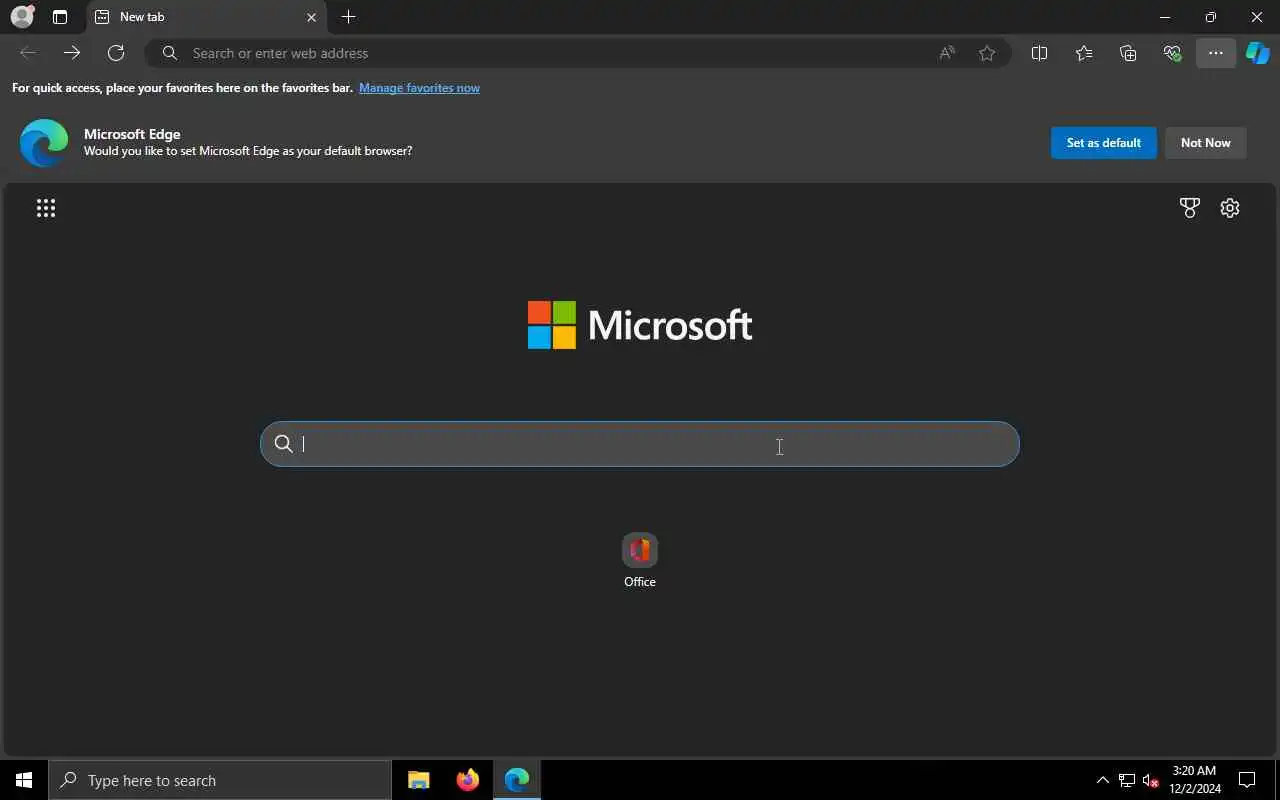Open the Collections icon
Image resolution: width=1280 pixels, height=800 pixels.
pyautogui.click(x=1128, y=53)
